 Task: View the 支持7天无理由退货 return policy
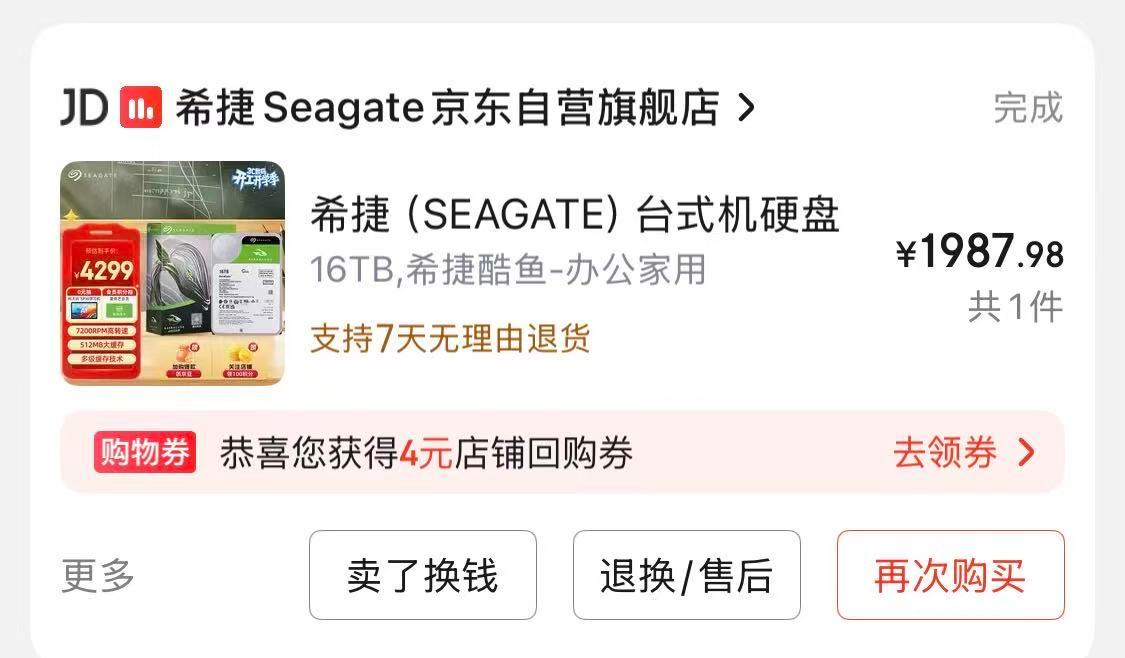coord(450,338)
